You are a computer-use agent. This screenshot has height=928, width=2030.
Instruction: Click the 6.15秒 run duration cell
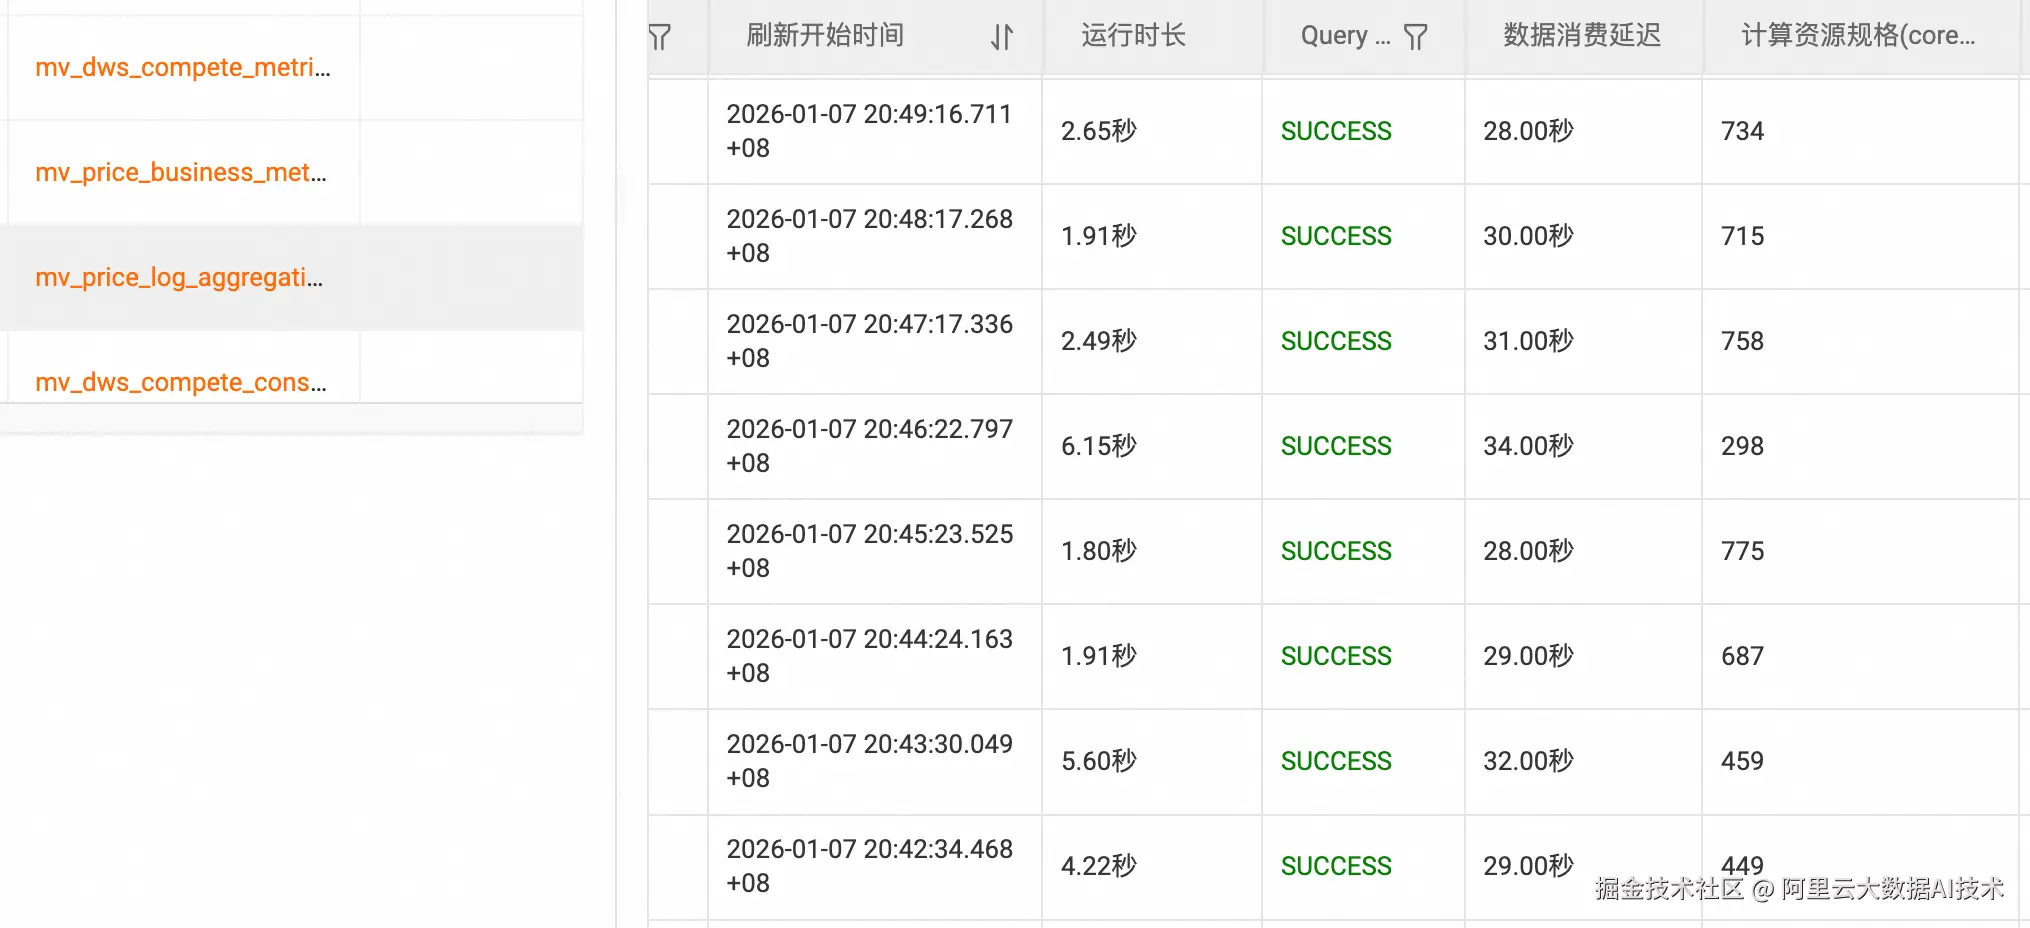(1099, 446)
